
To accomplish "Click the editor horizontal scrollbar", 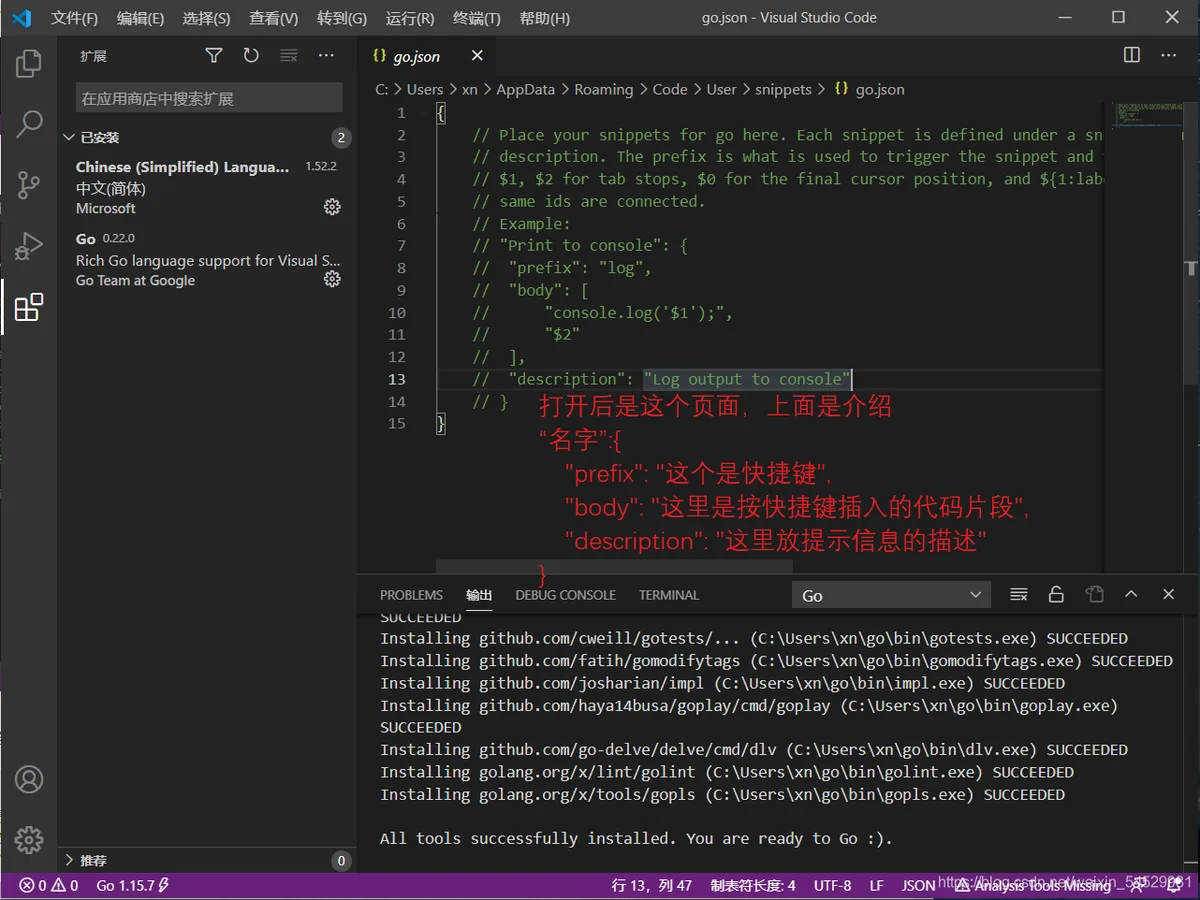I will point(614,568).
